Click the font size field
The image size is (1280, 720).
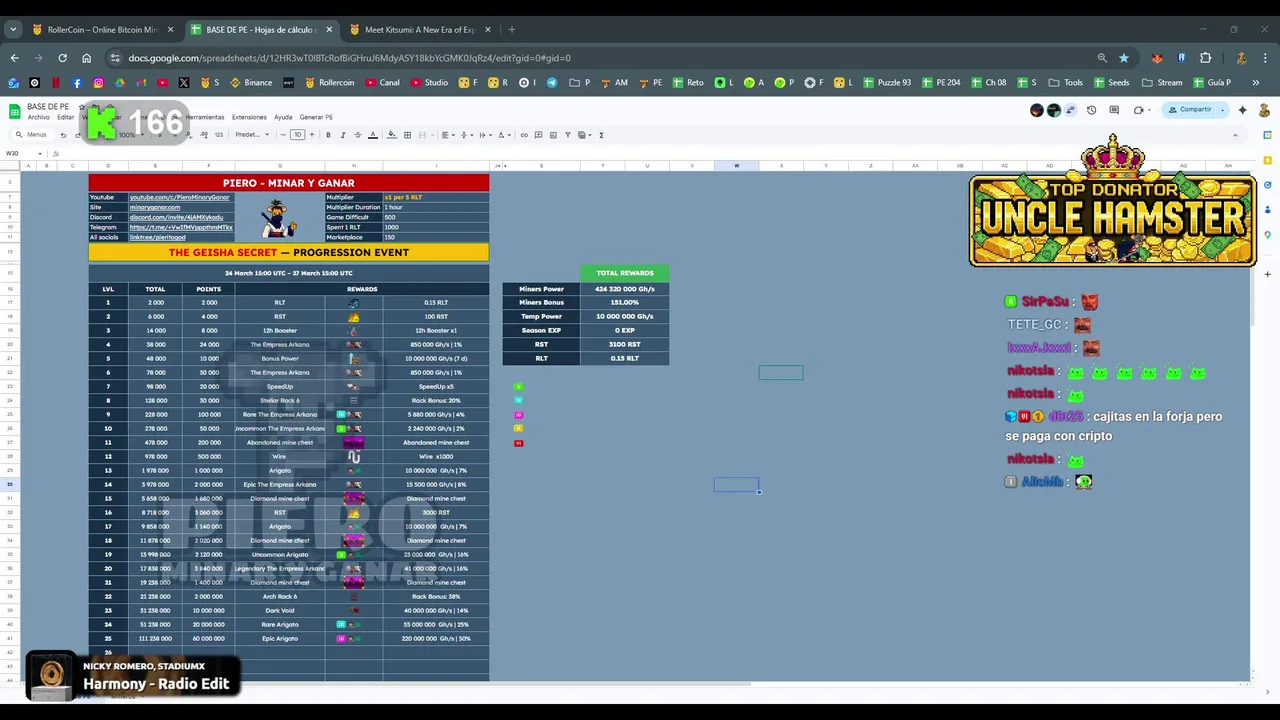(297, 135)
